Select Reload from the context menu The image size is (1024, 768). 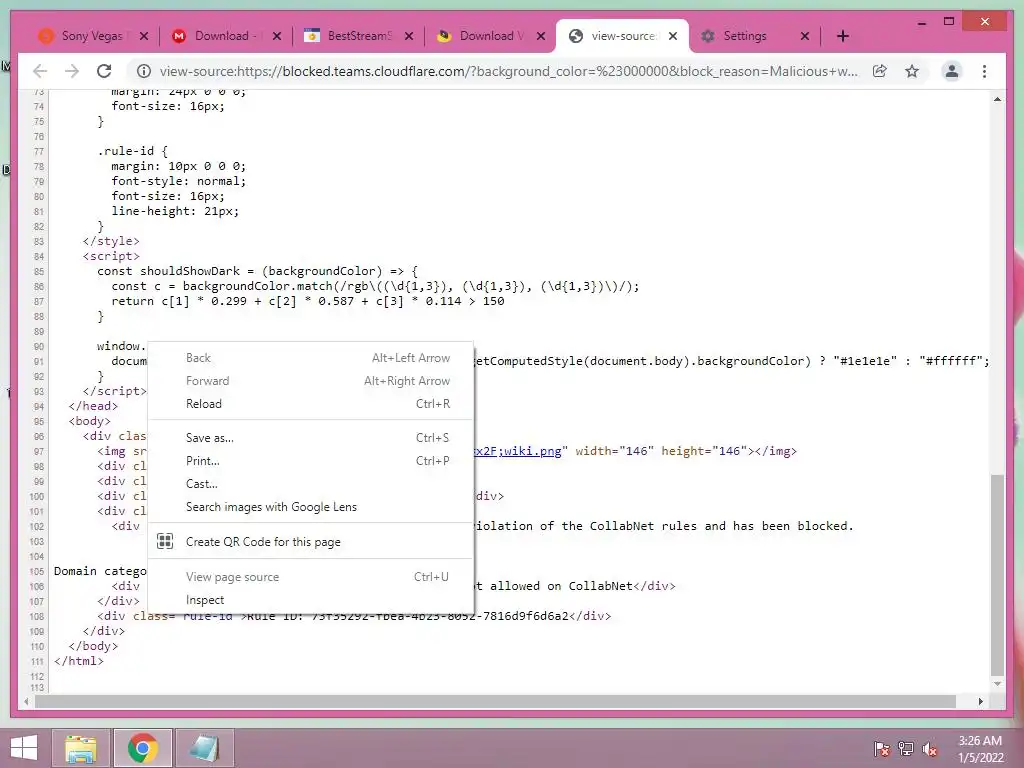pyautogui.click(x=310, y=404)
